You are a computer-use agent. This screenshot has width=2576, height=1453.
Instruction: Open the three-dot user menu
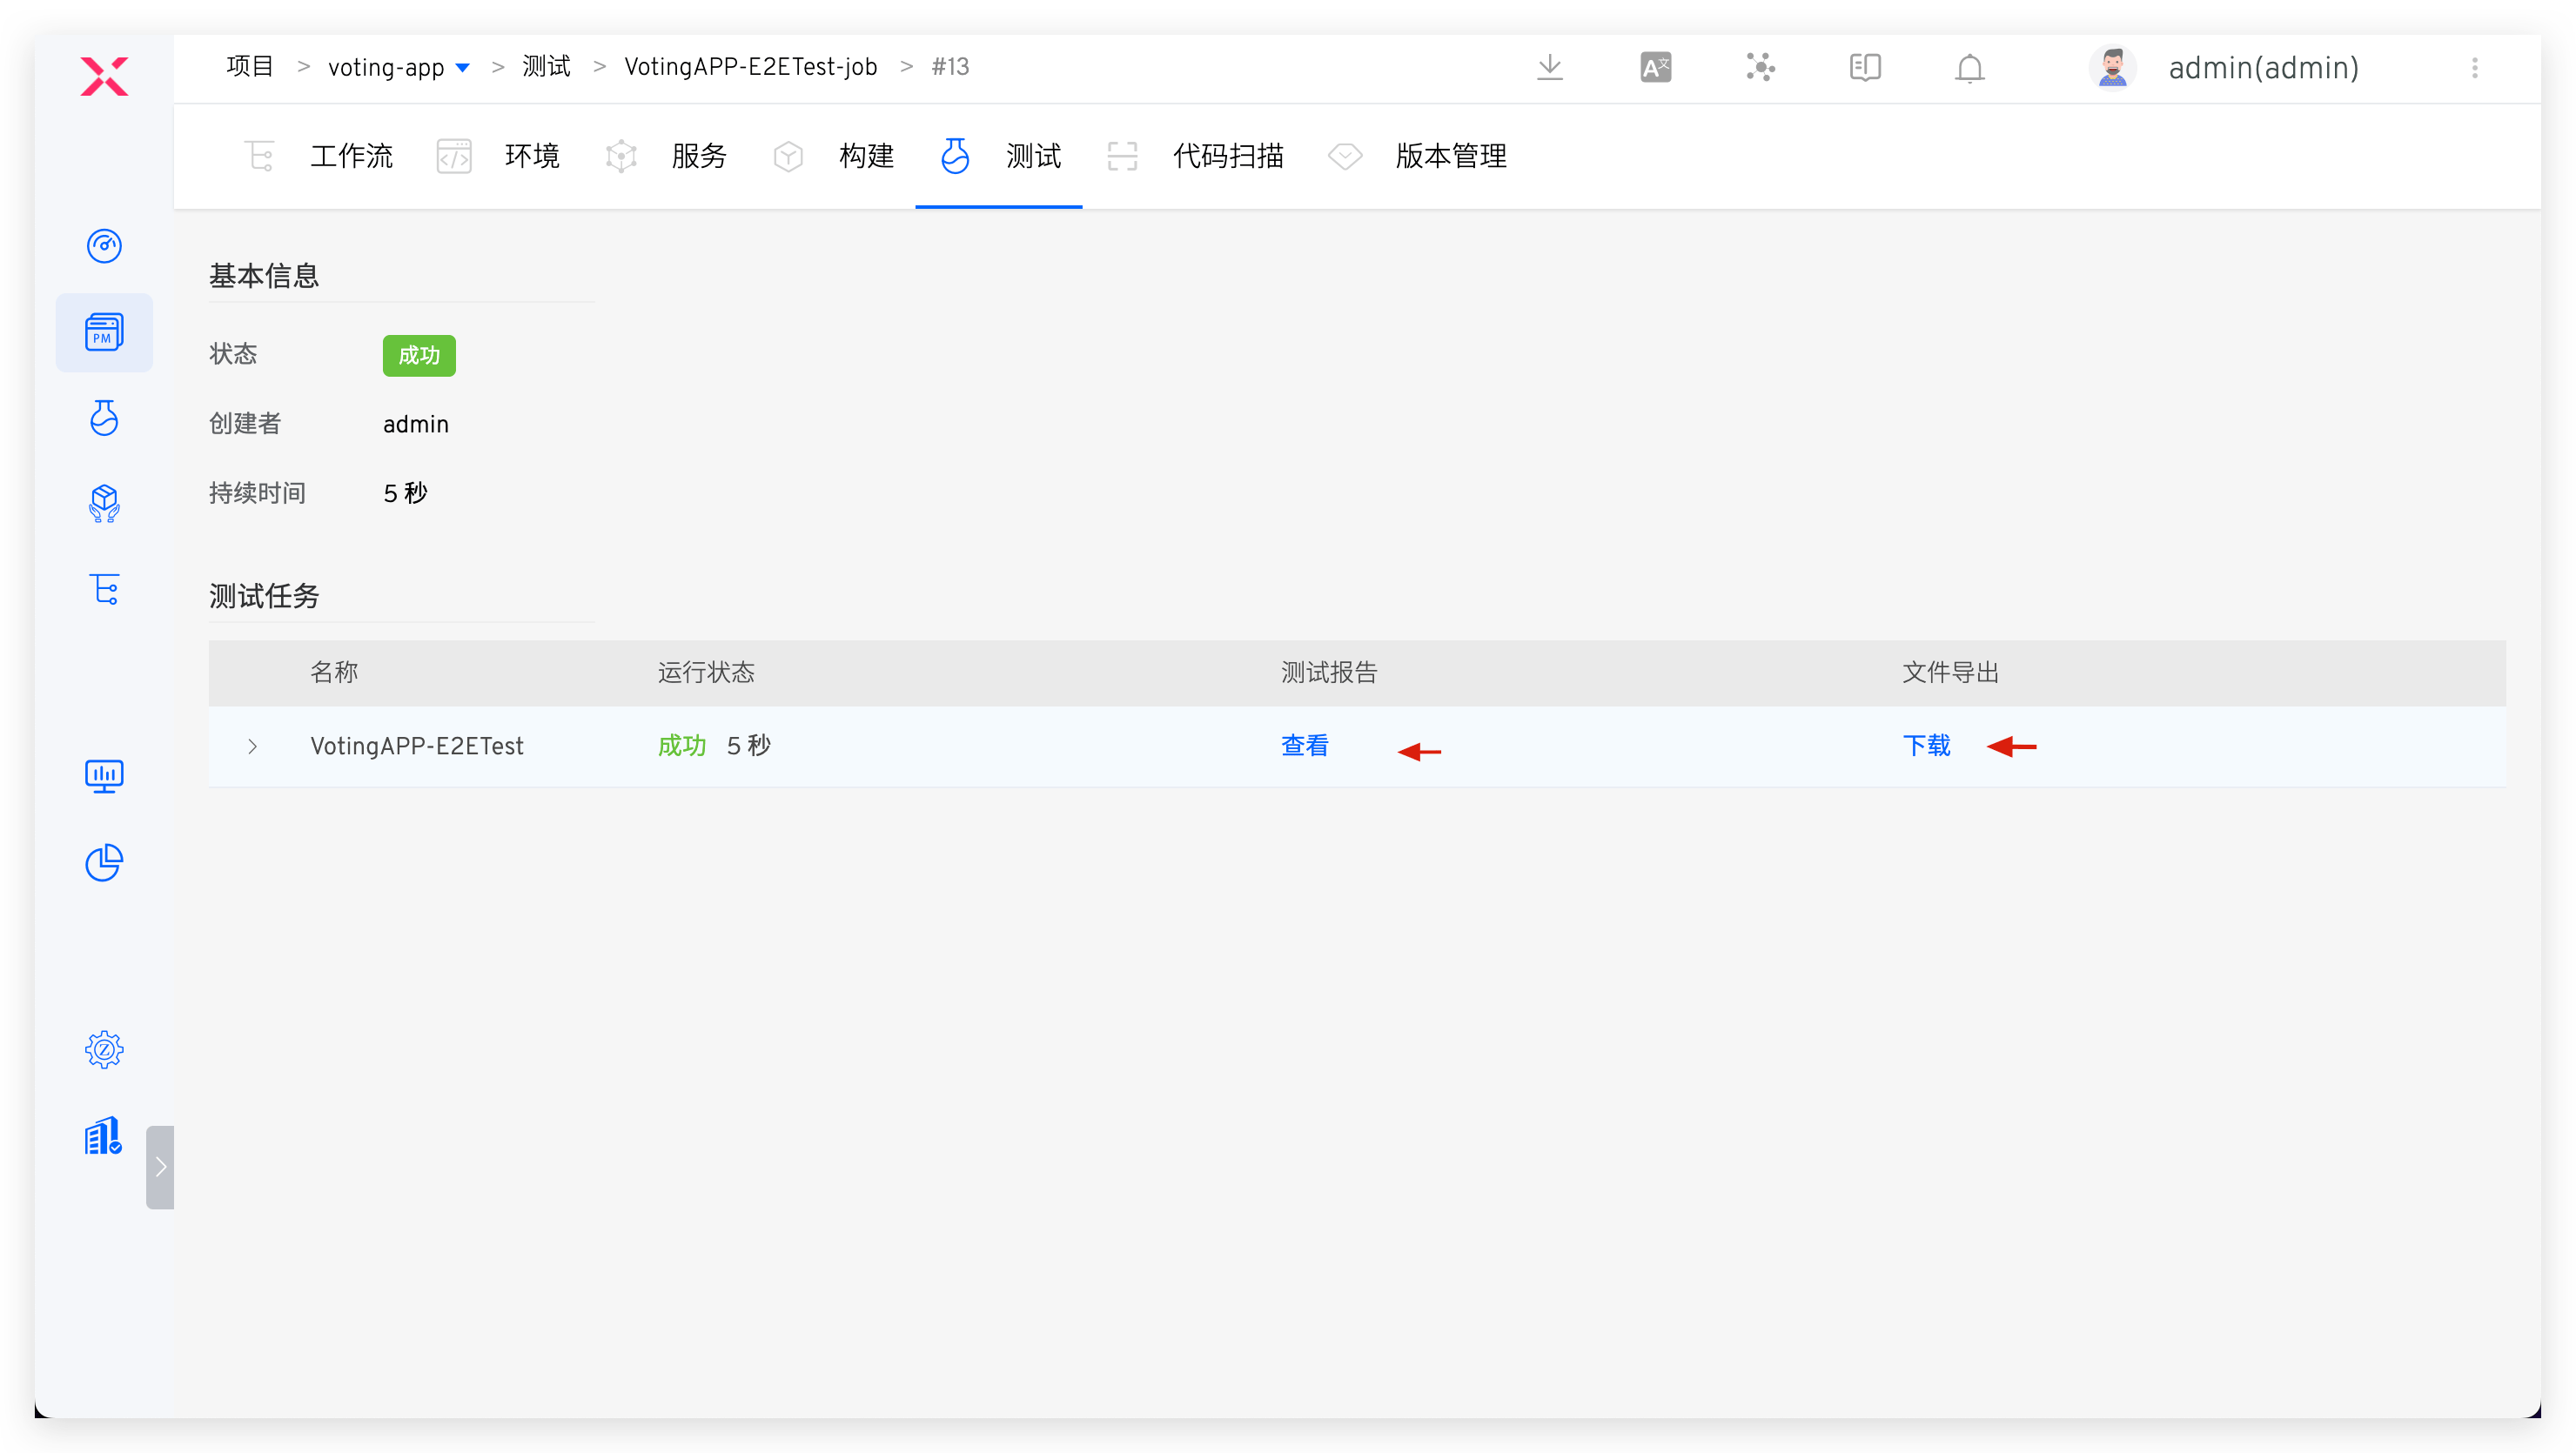click(2474, 68)
